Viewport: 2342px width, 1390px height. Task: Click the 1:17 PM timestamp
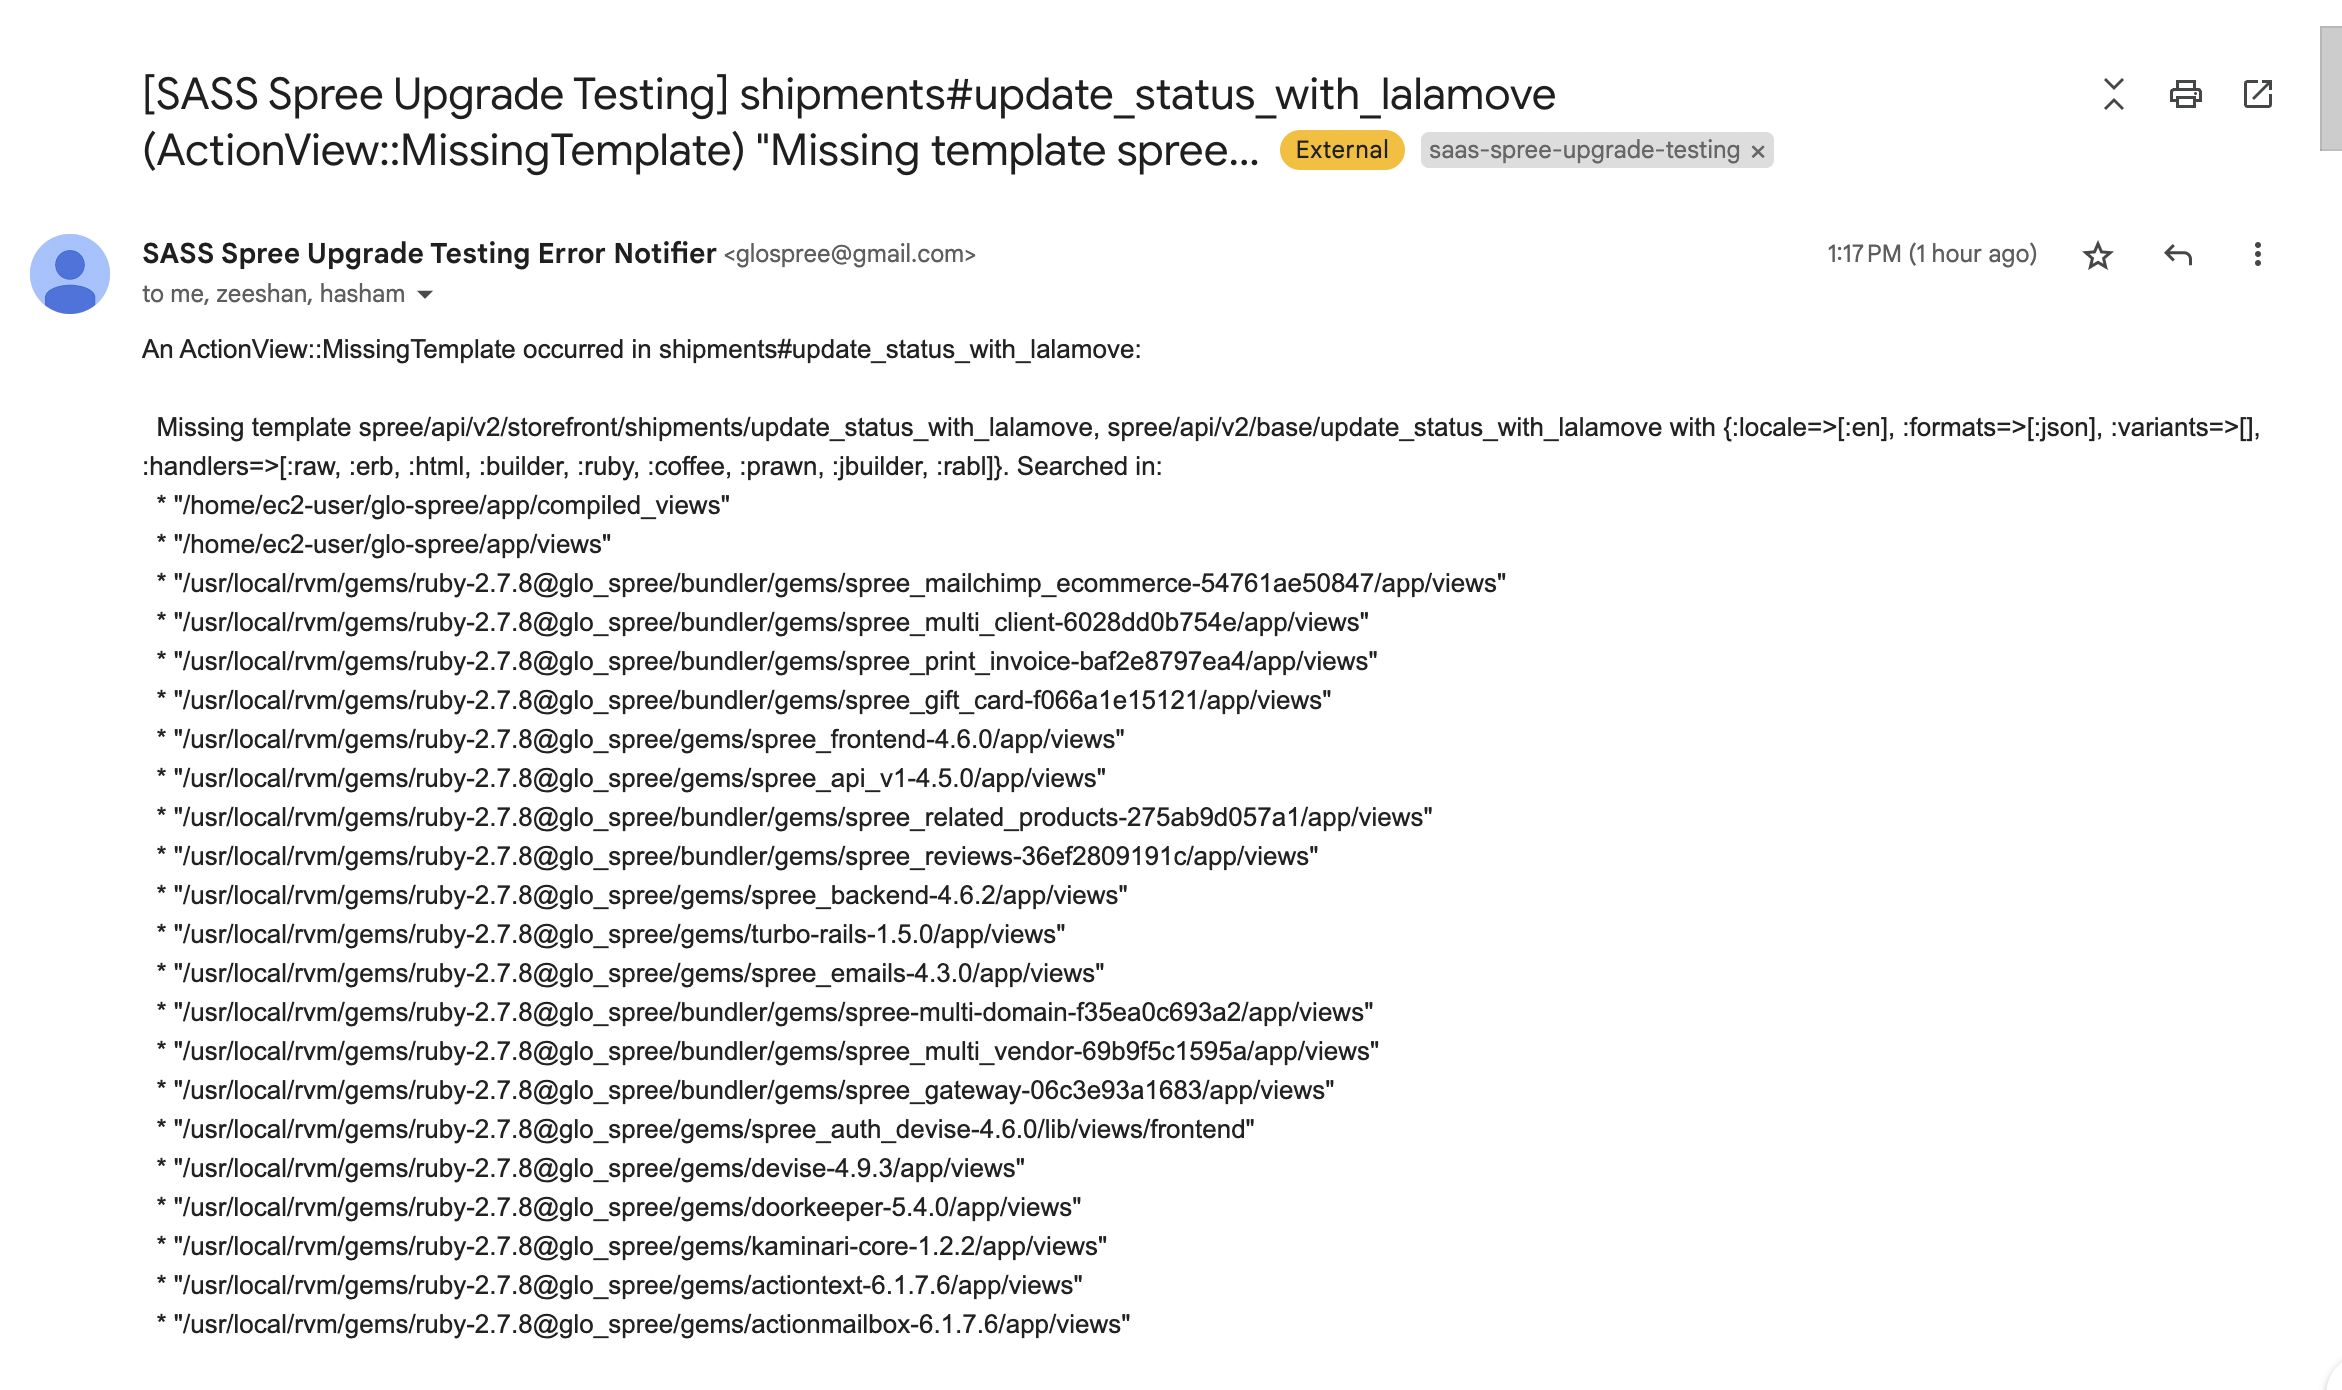(1932, 254)
